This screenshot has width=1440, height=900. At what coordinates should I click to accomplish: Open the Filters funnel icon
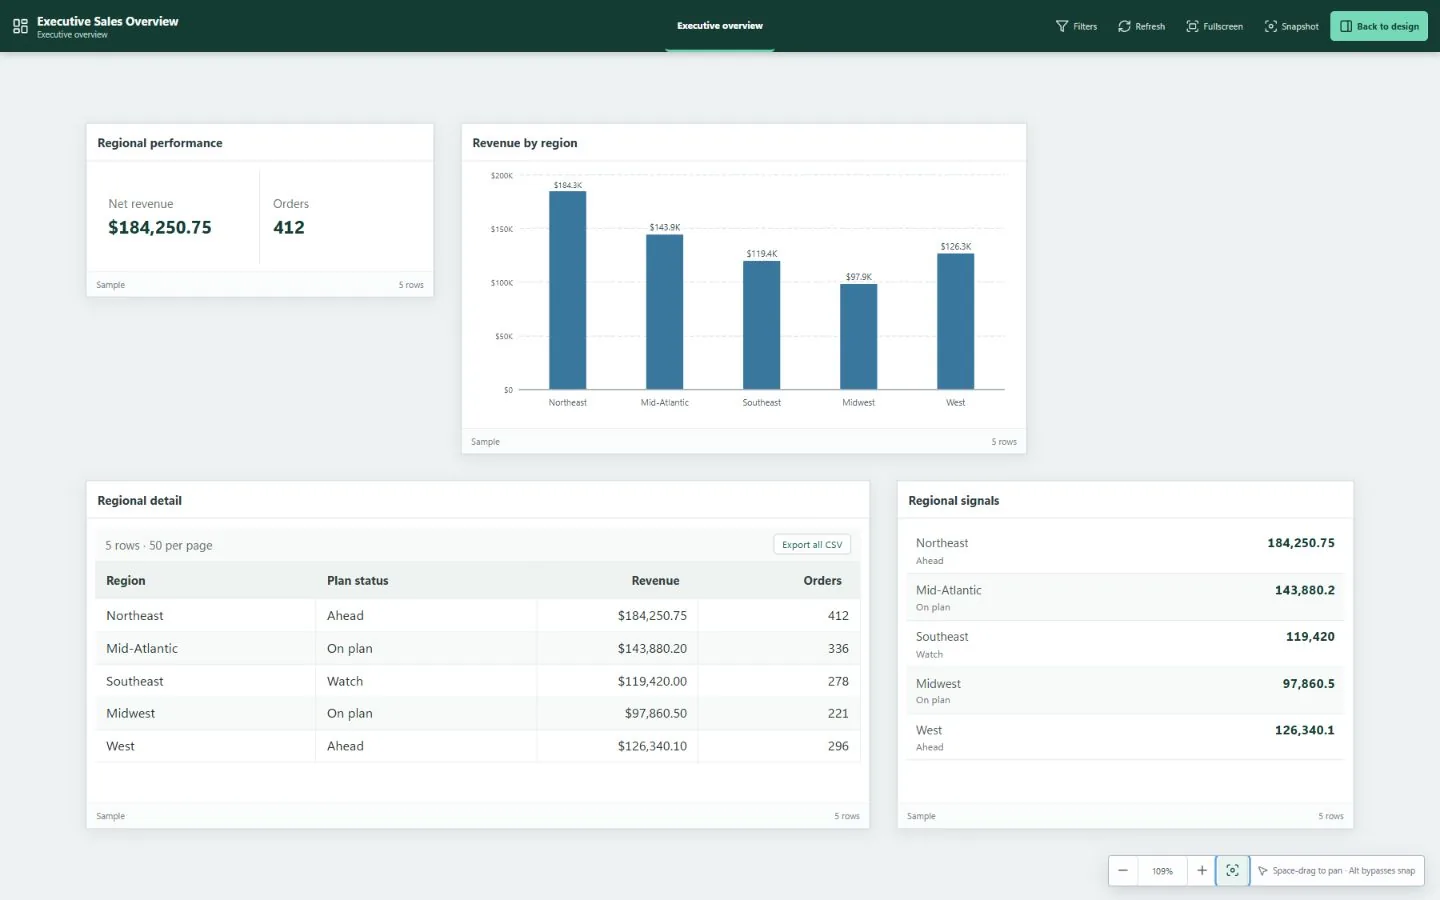pyautogui.click(x=1062, y=26)
